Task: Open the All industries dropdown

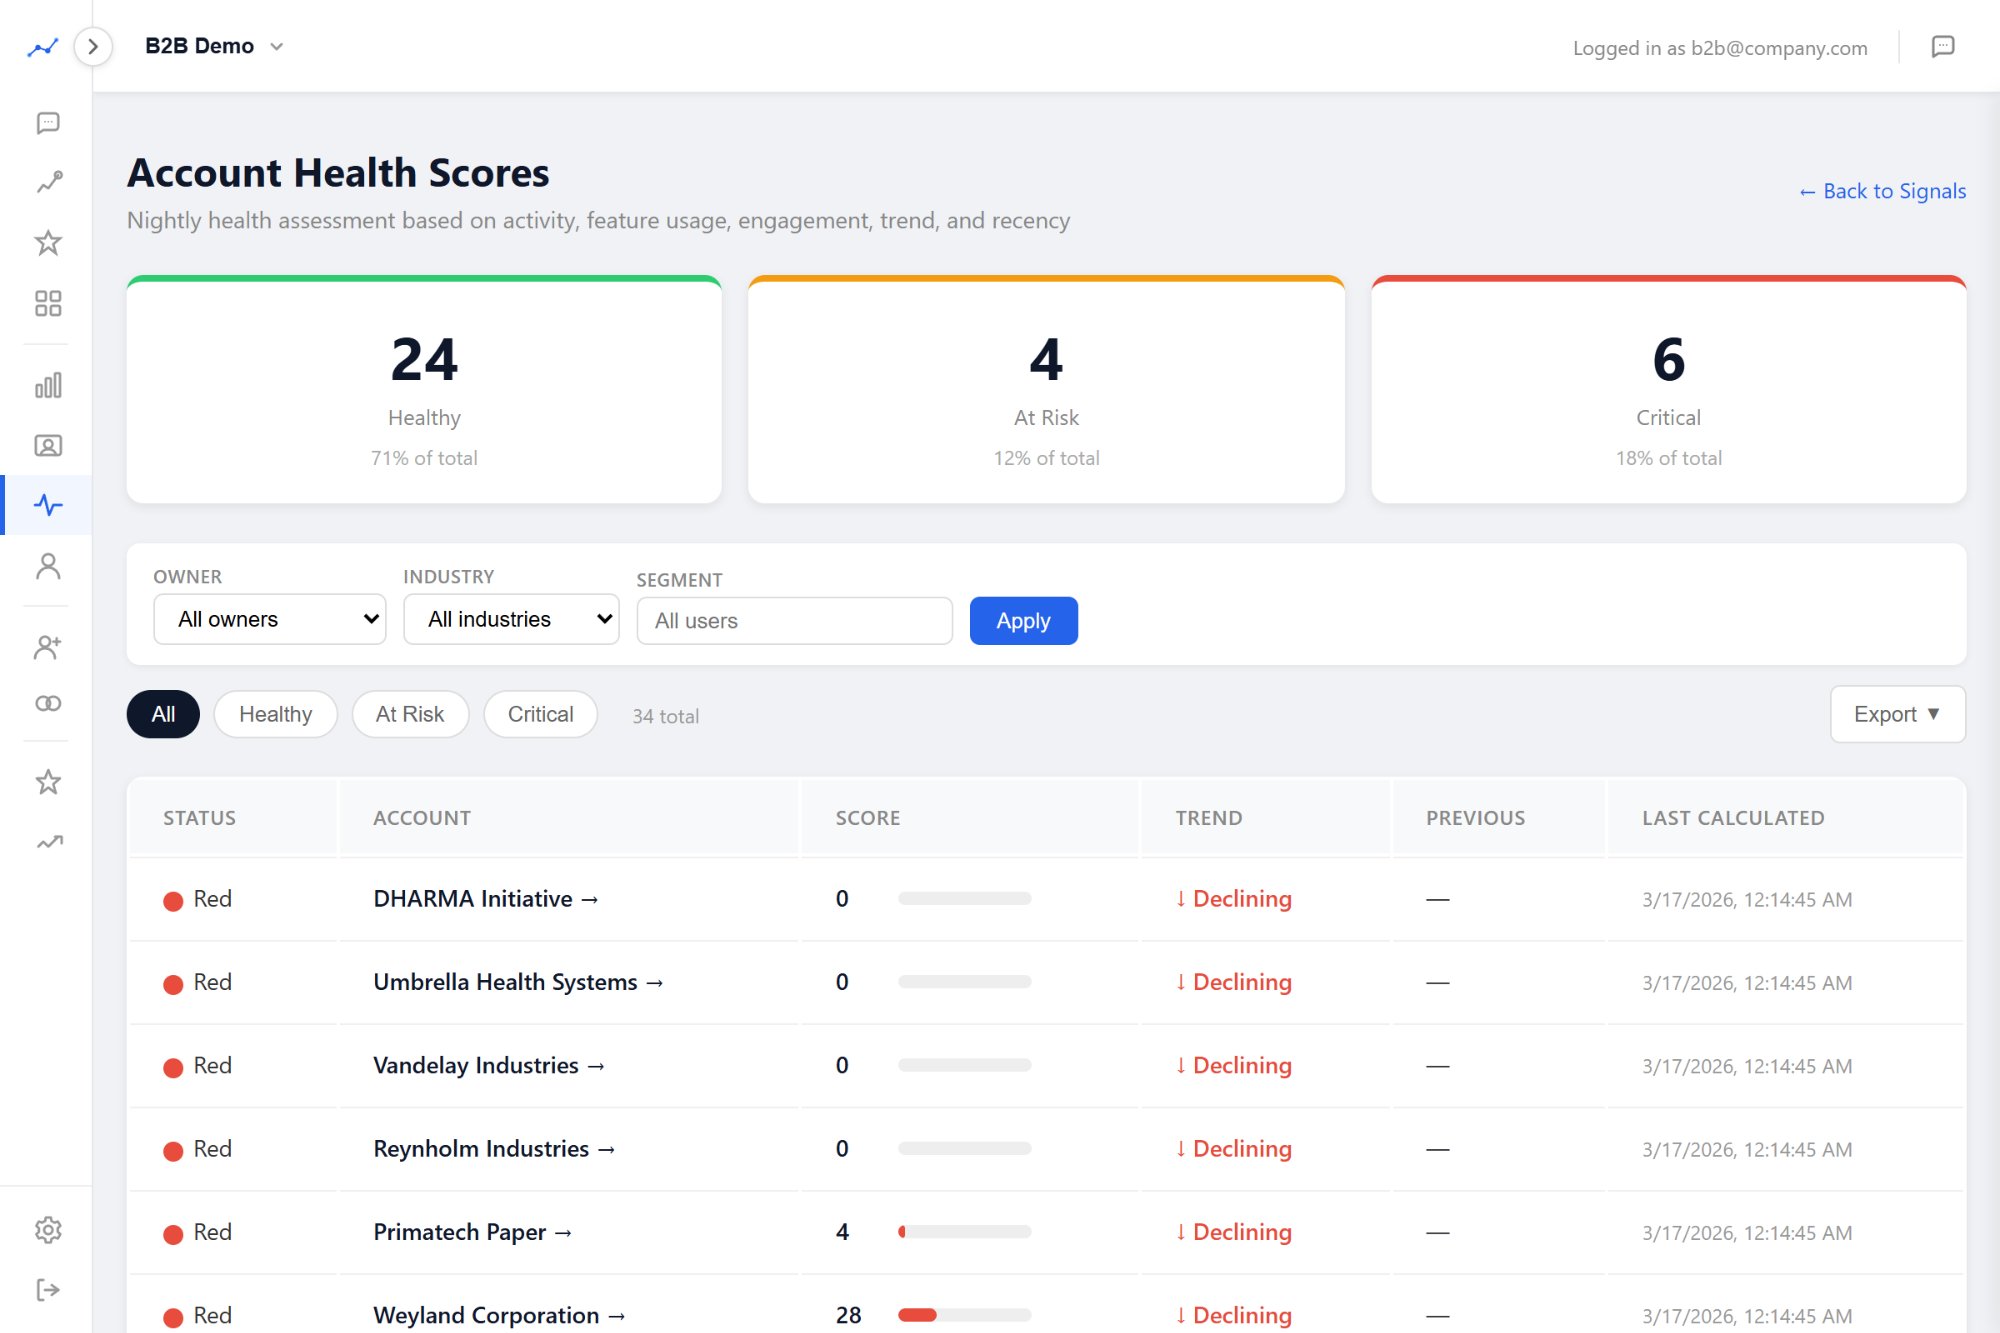Action: [510, 619]
